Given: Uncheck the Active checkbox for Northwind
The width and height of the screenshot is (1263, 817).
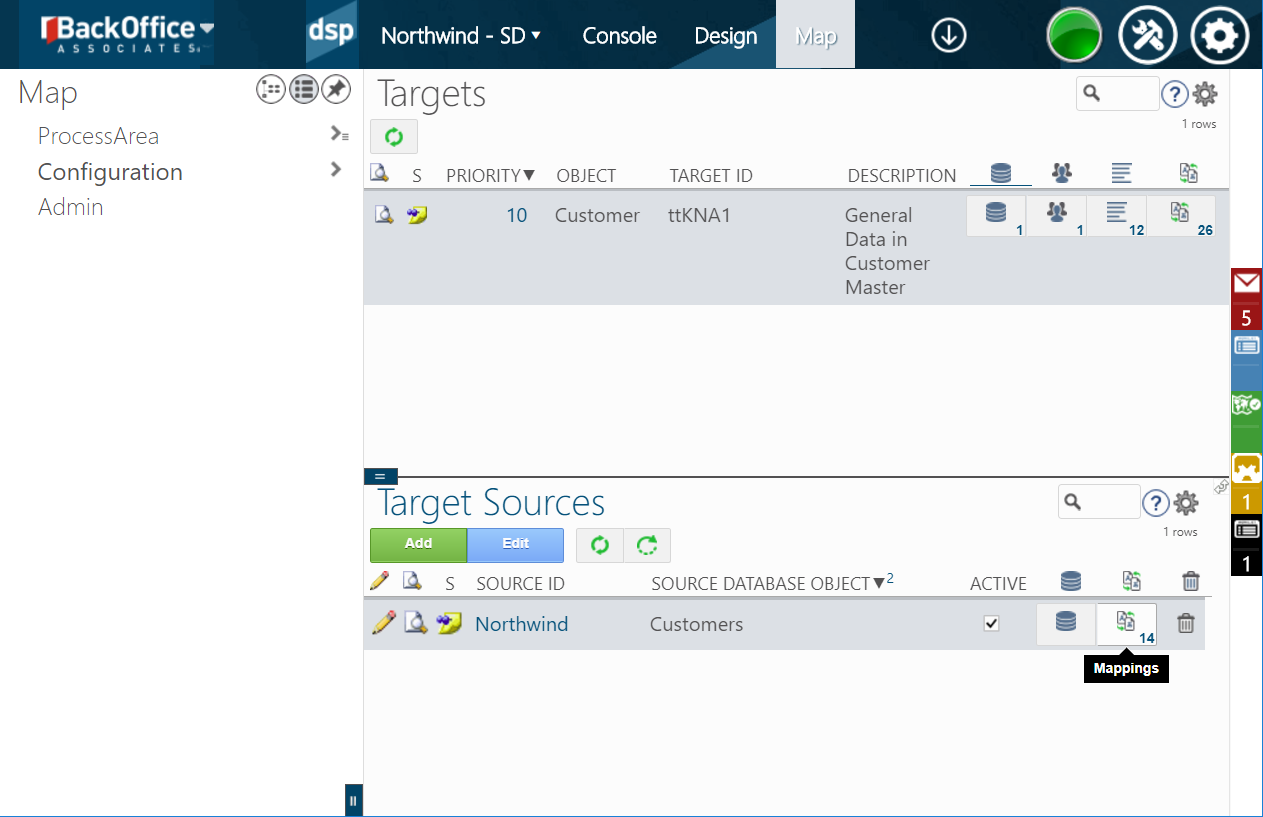Looking at the screenshot, I should click(x=991, y=624).
